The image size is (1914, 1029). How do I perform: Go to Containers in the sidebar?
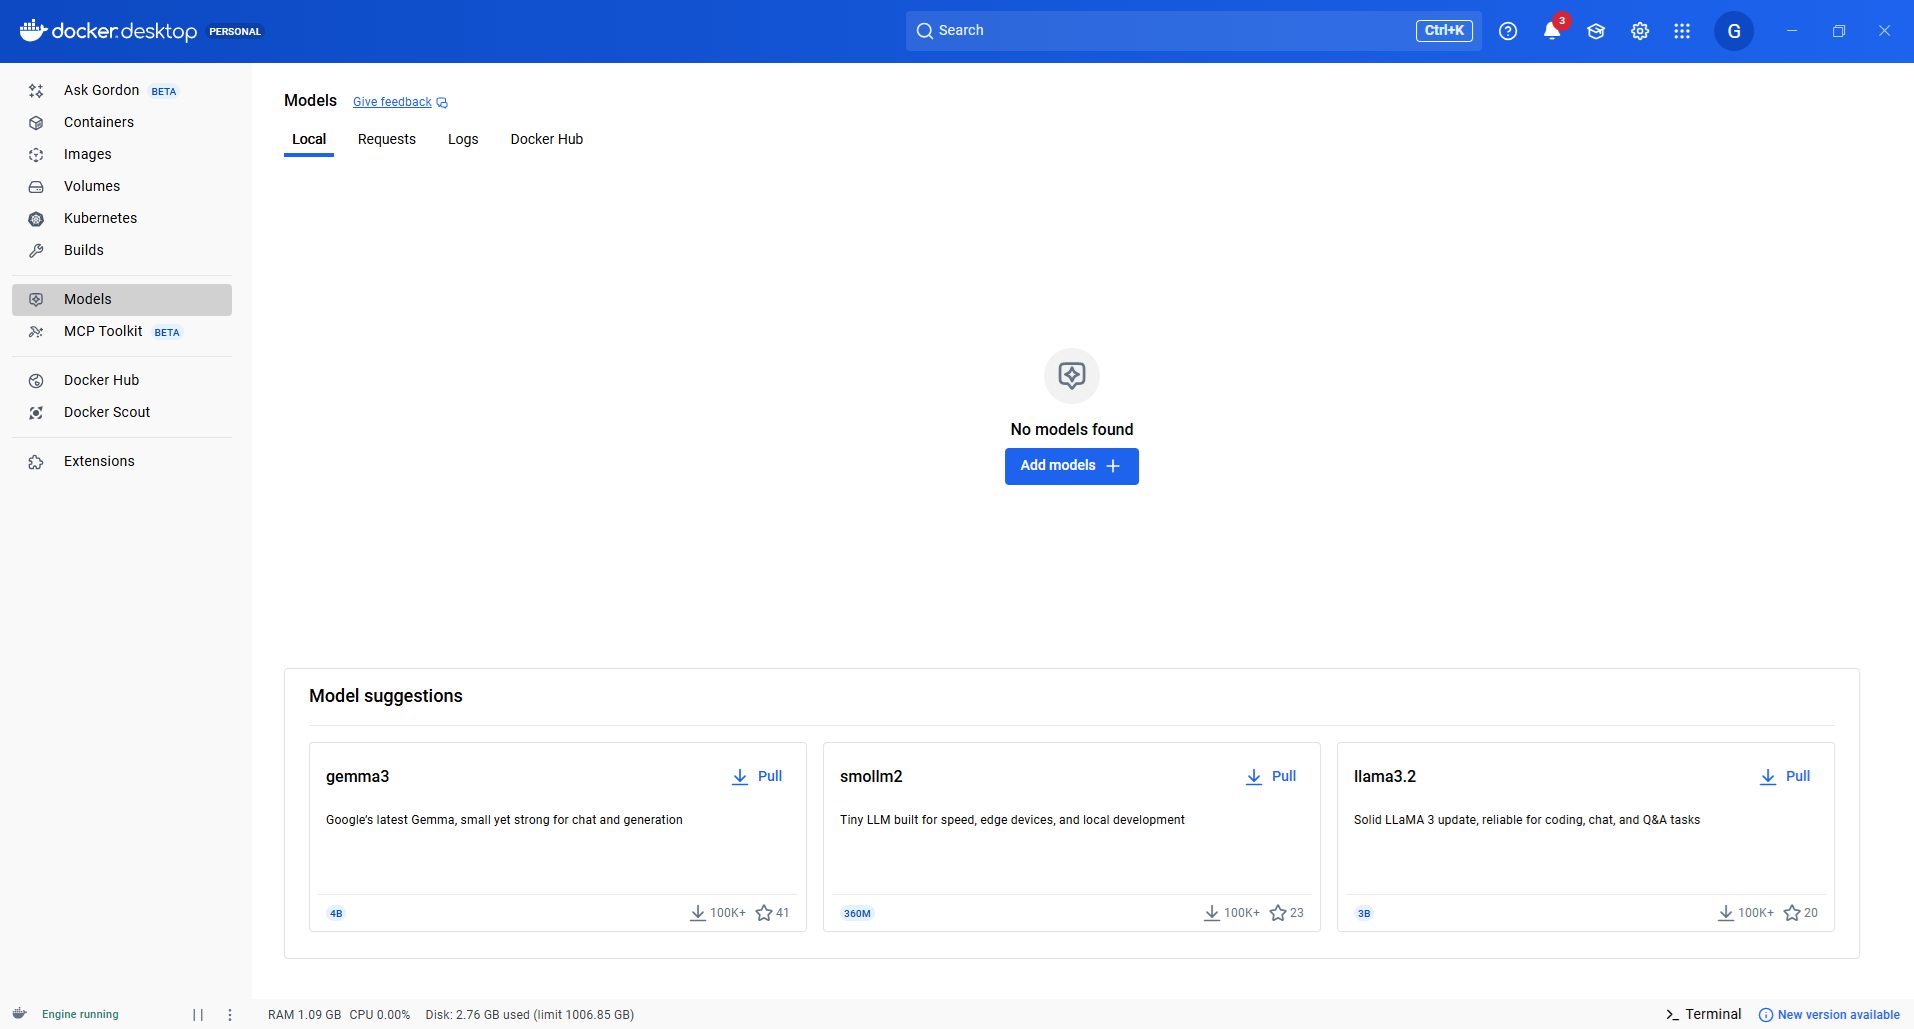coord(122,123)
